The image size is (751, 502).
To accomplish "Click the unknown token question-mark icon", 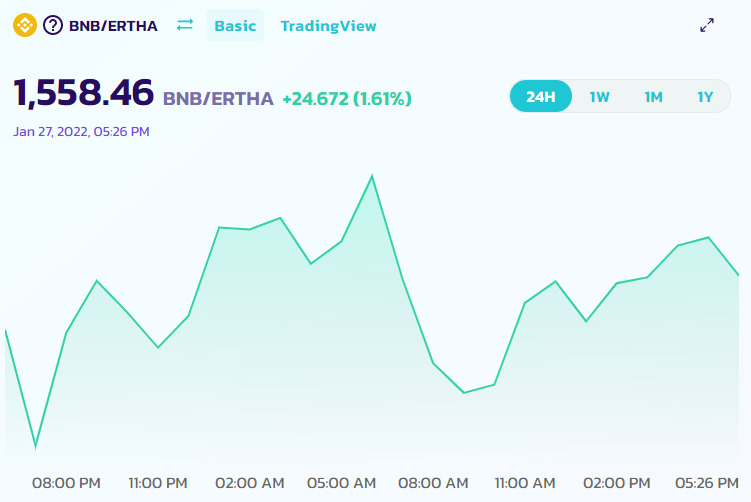I will point(53,25).
